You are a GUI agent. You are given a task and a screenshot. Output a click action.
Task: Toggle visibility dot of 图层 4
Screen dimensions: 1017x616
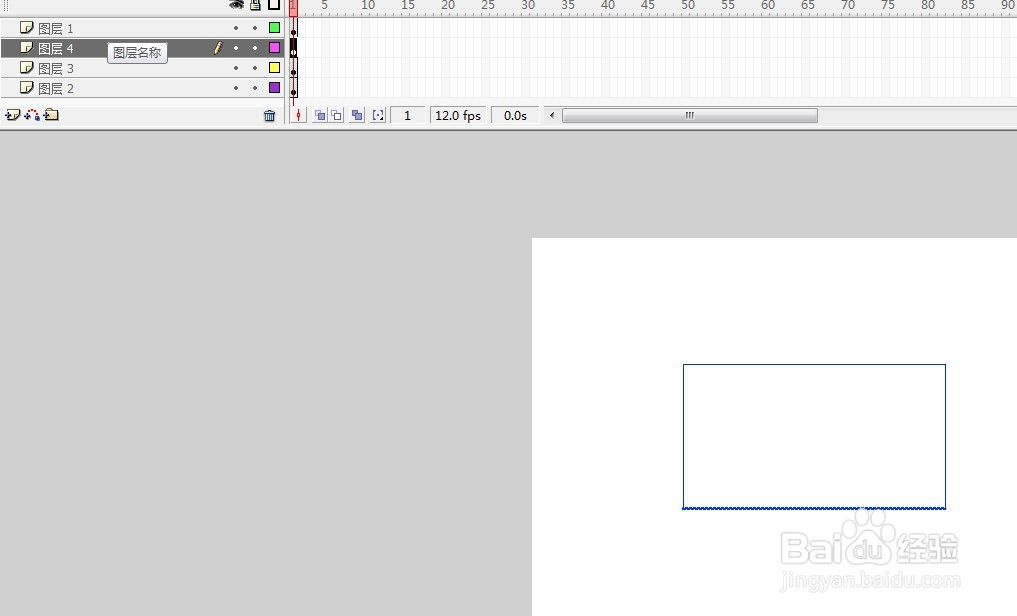236,48
